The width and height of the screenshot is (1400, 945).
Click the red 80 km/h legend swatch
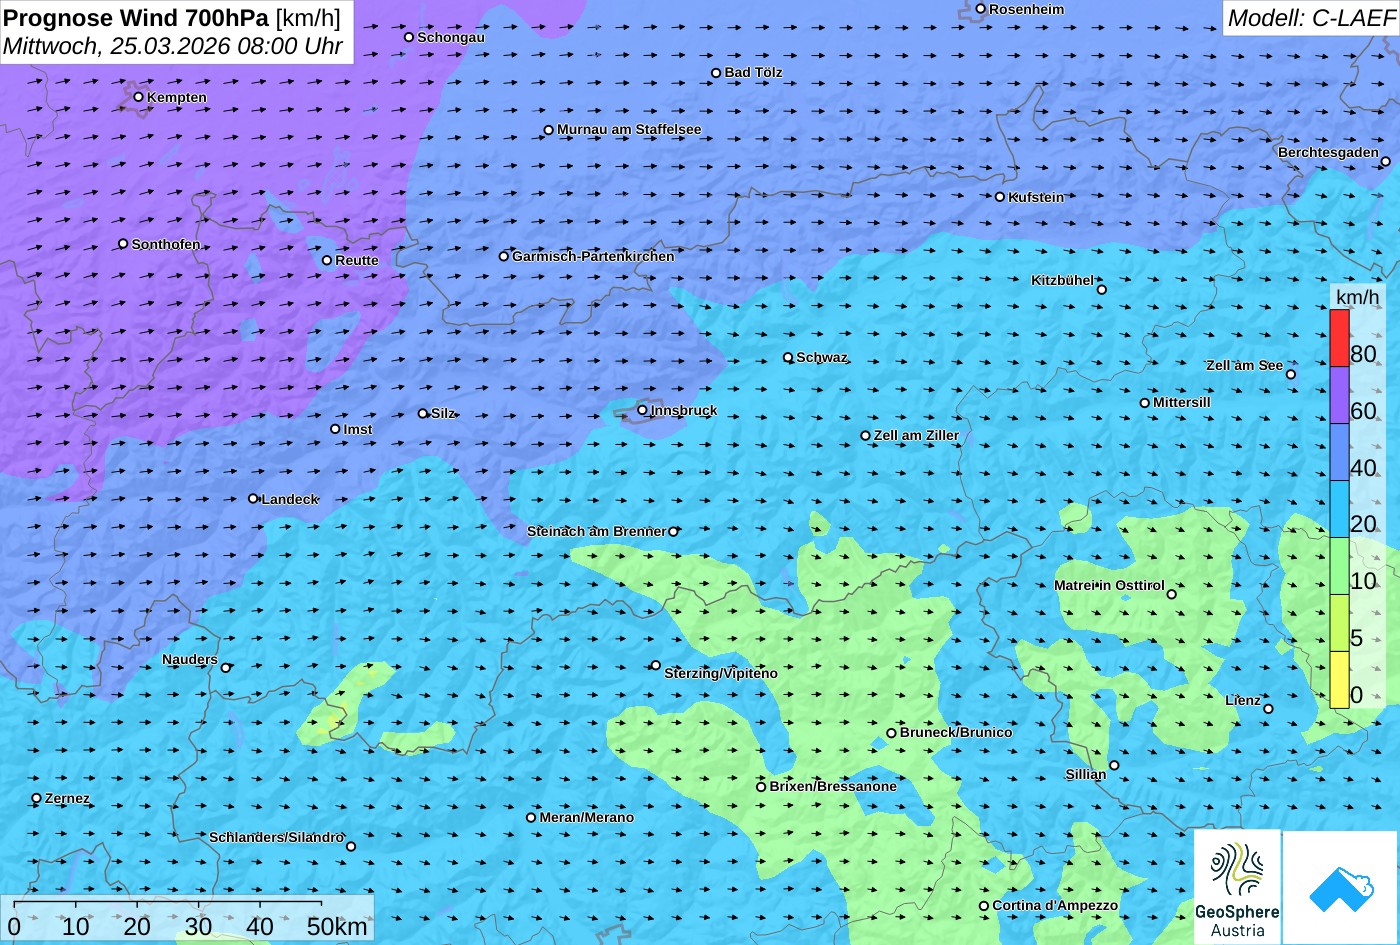tap(1339, 338)
